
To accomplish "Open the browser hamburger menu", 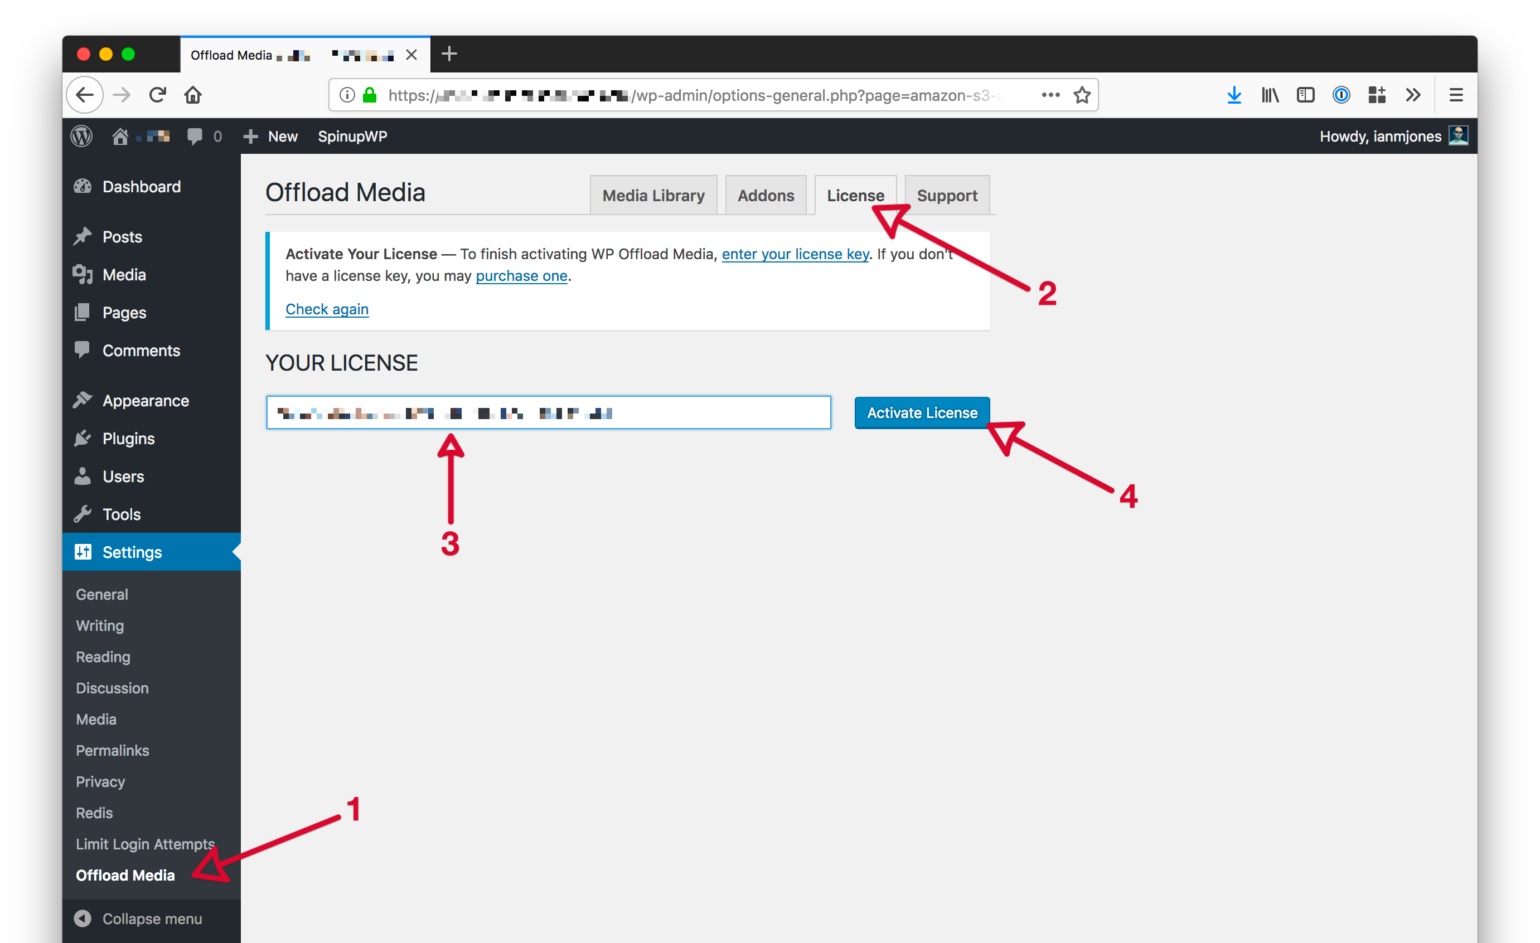I will [1456, 95].
